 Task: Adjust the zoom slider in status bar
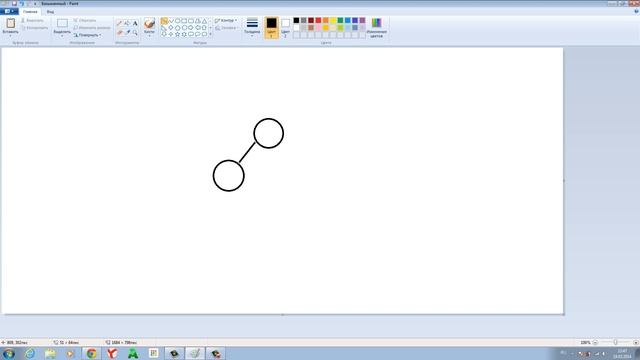[616, 342]
